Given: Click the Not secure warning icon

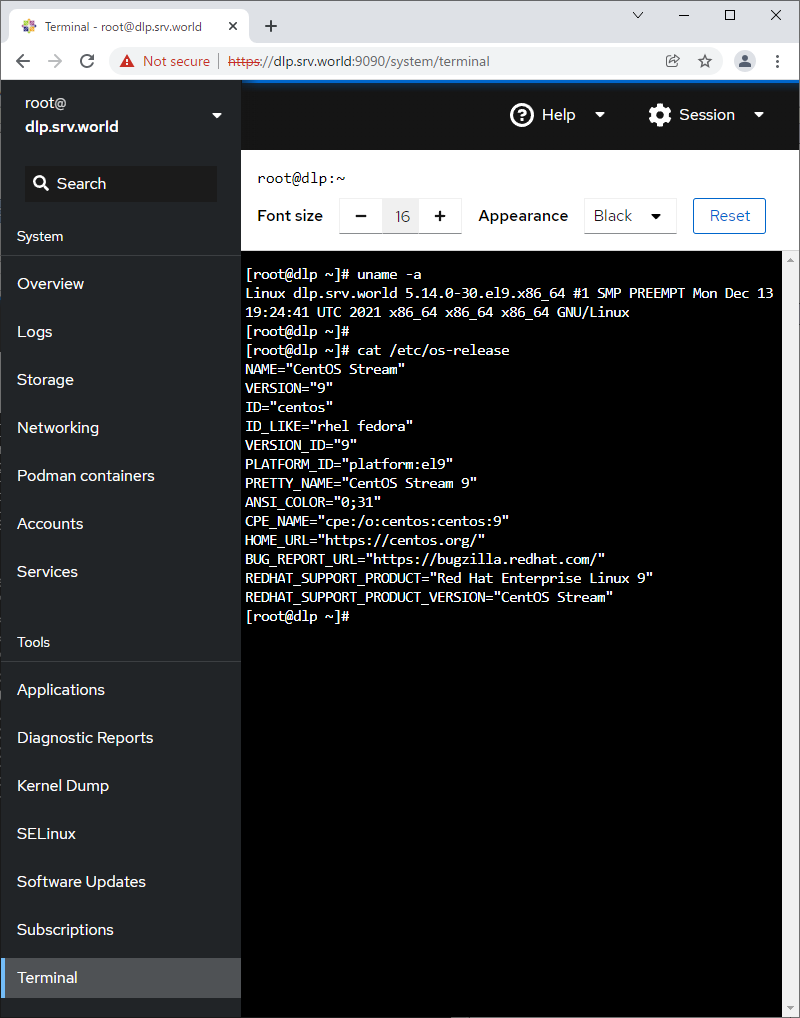Looking at the screenshot, I should click(x=127, y=61).
